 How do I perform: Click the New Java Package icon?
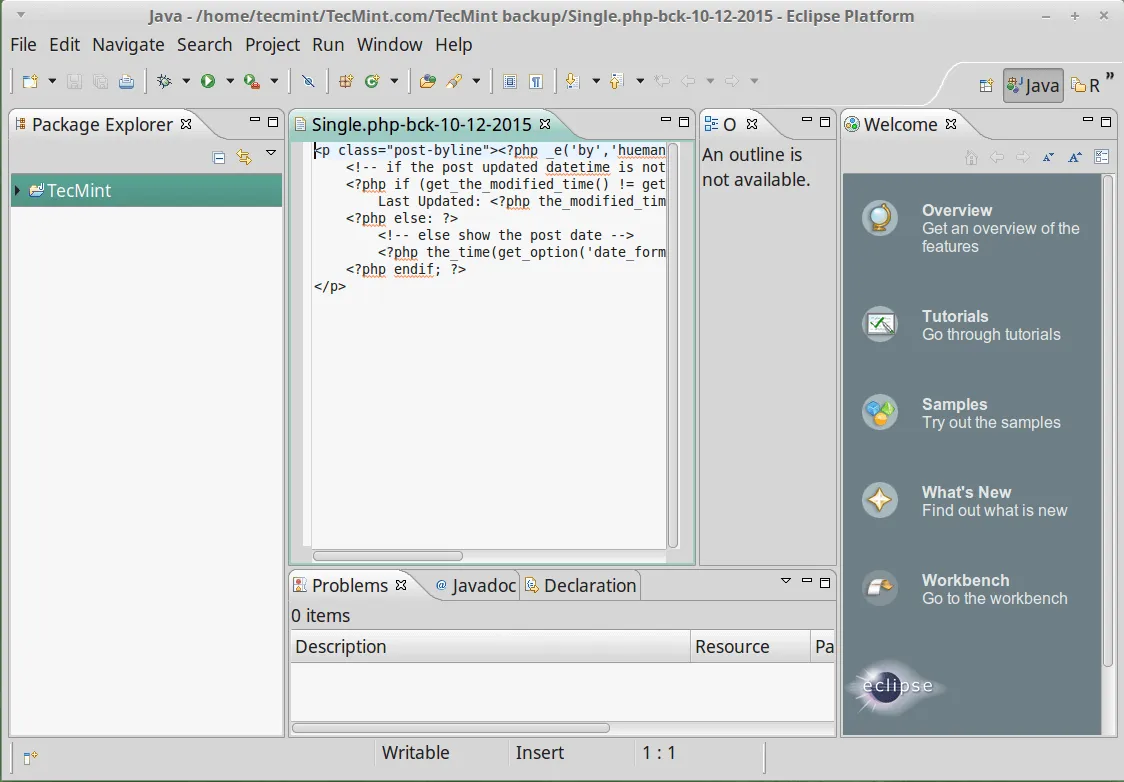point(346,81)
